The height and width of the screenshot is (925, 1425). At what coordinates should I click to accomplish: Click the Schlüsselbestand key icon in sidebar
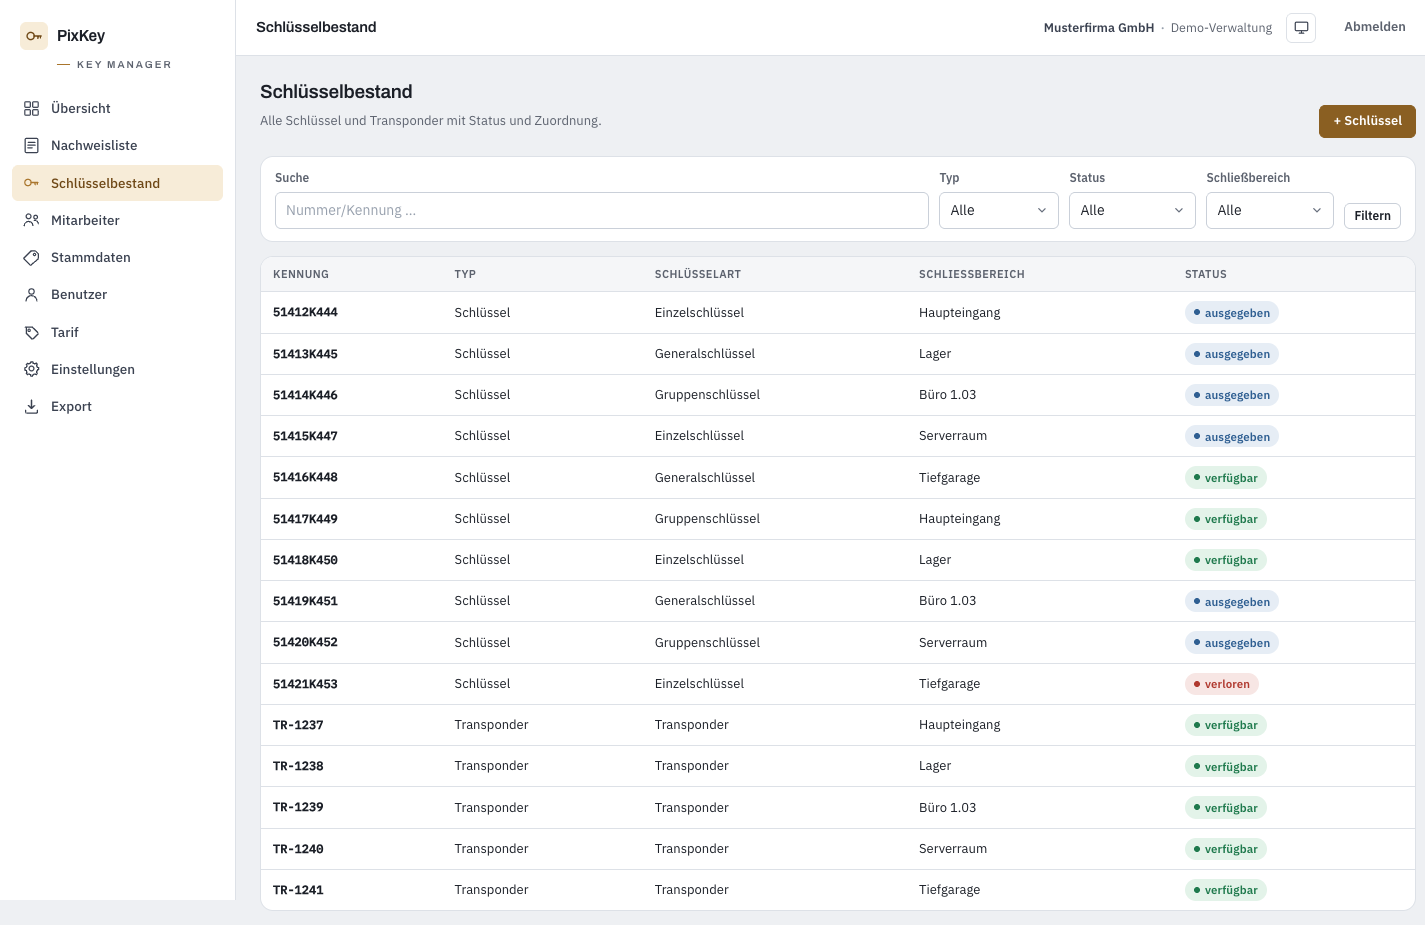point(32,183)
